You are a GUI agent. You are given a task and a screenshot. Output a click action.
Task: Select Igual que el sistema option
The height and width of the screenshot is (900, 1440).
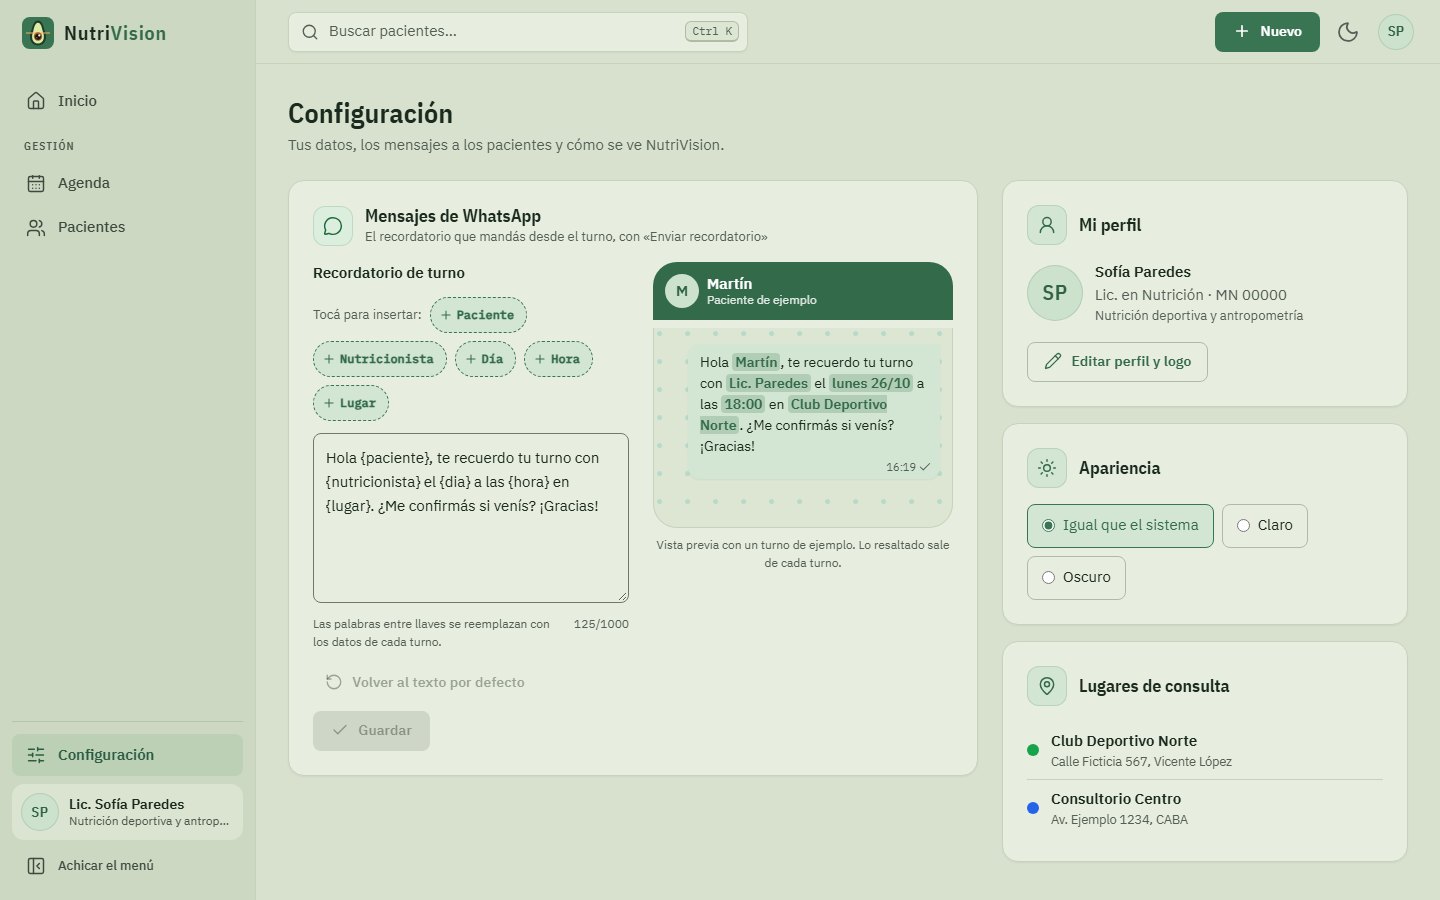(x=1120, y=526)
